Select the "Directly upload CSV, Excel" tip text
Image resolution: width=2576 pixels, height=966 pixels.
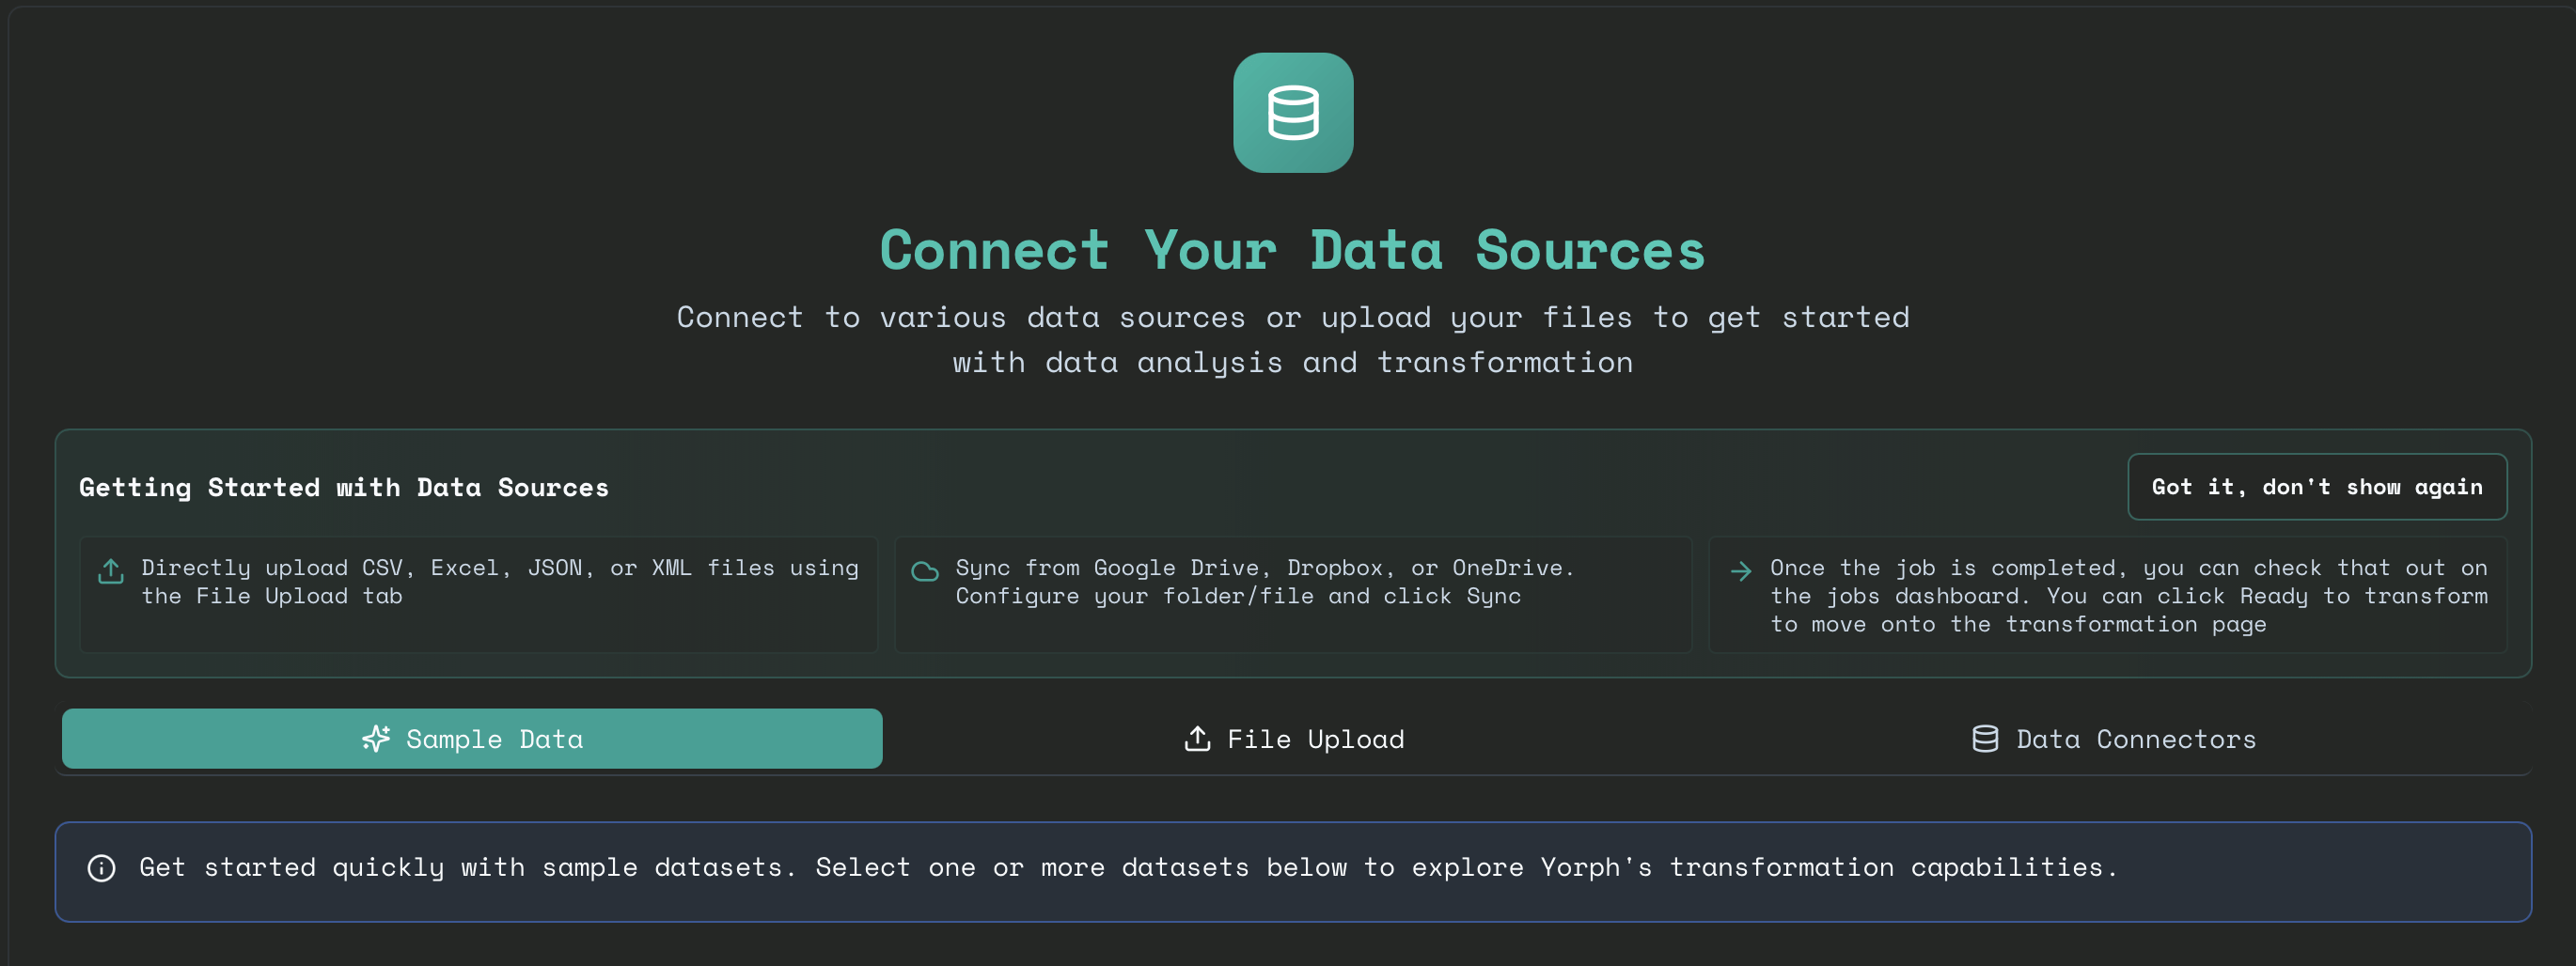point(499,582)
